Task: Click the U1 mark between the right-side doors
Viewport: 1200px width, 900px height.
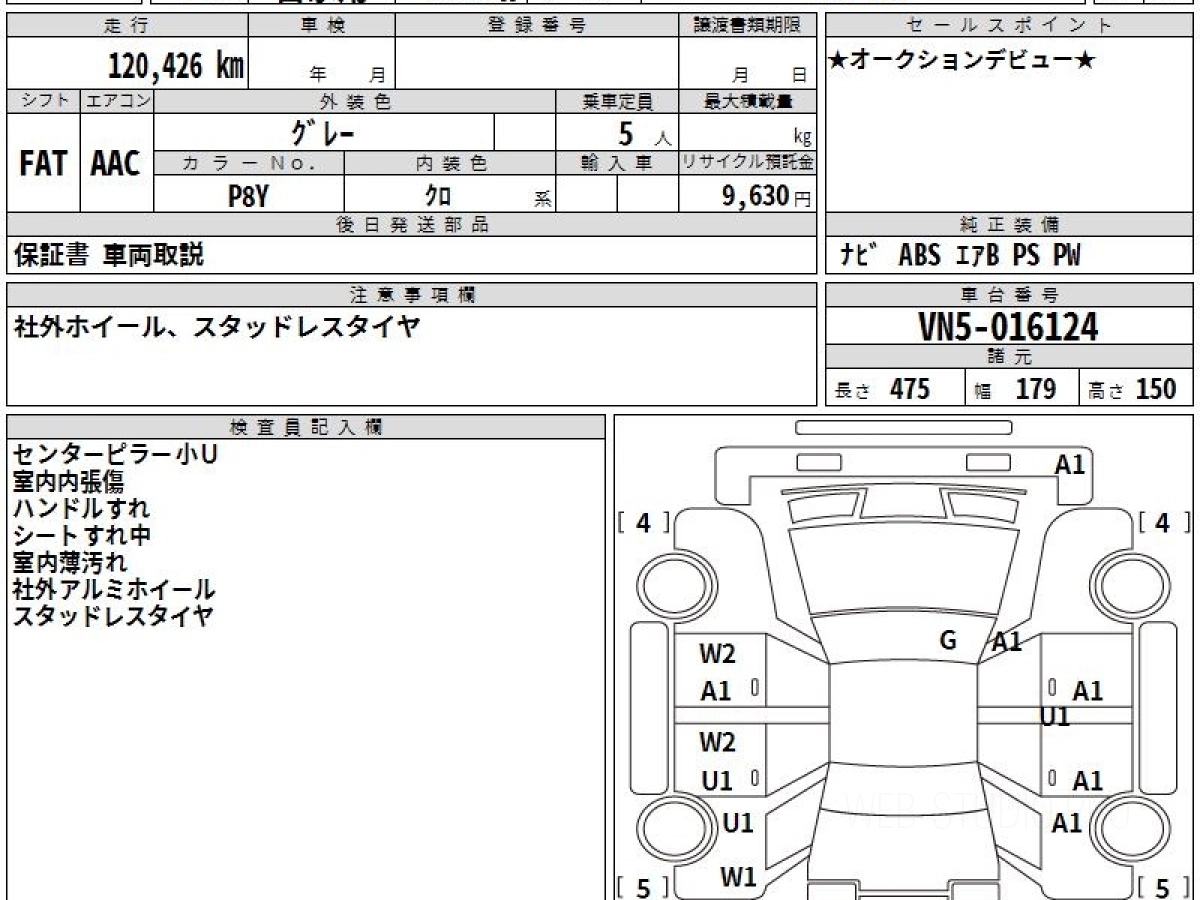Action: [1055, 717]
